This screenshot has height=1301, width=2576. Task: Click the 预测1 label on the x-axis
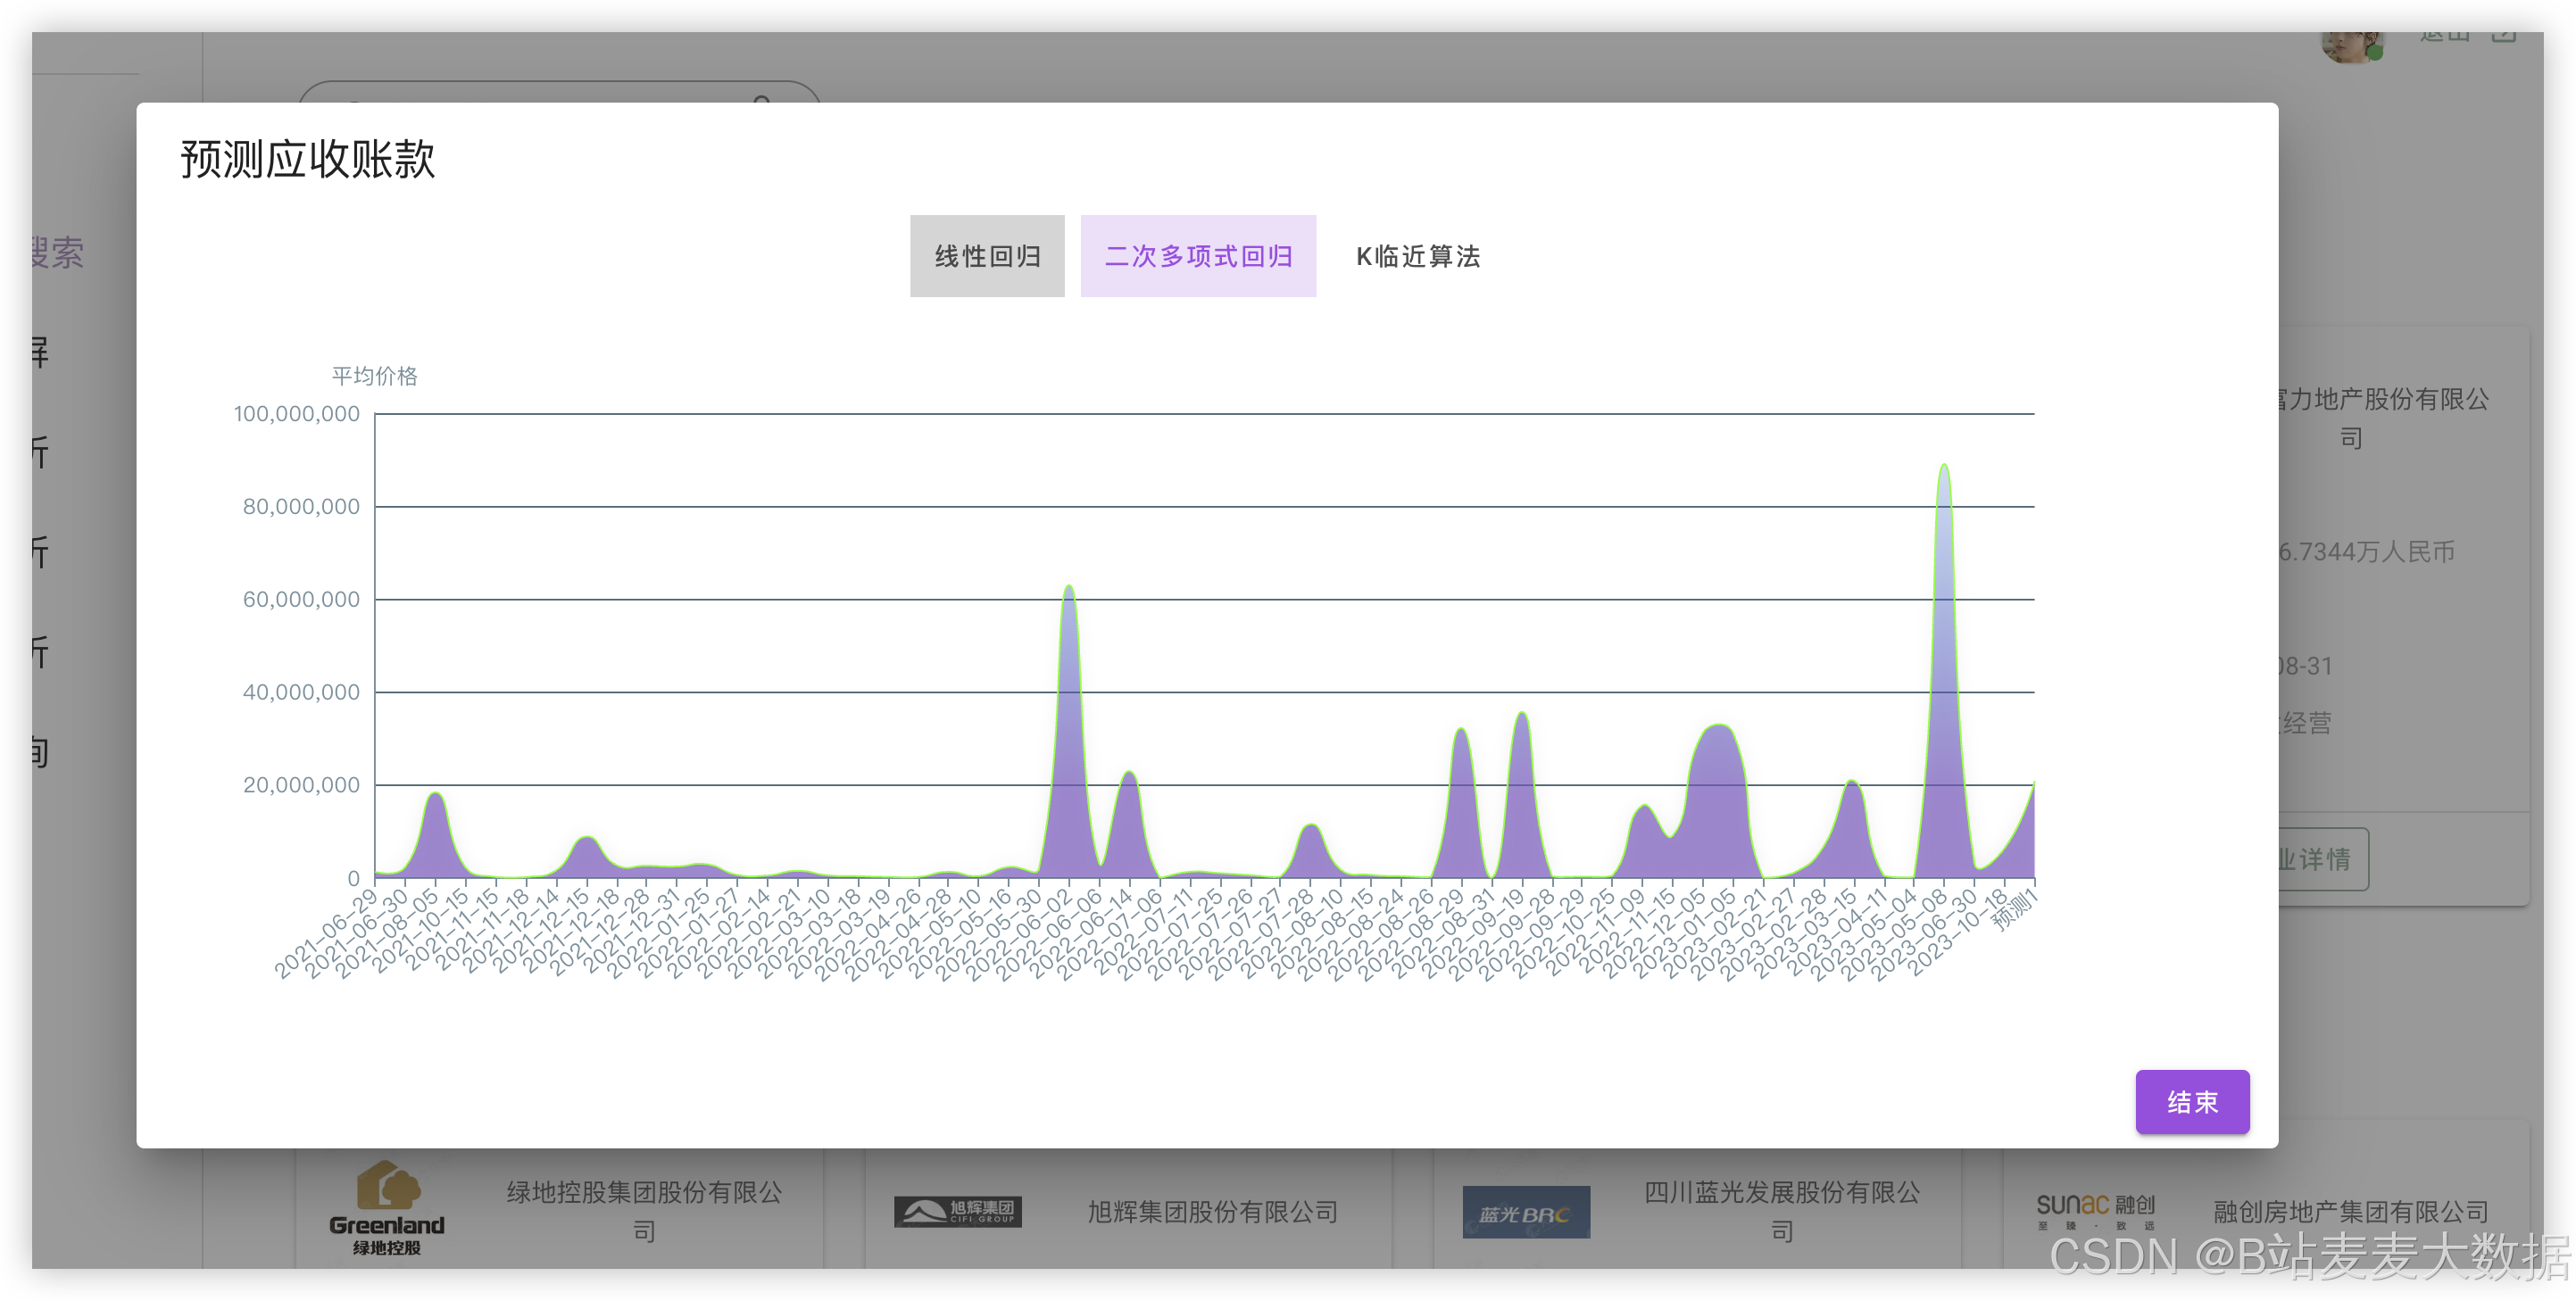(x=2012, y=911)
